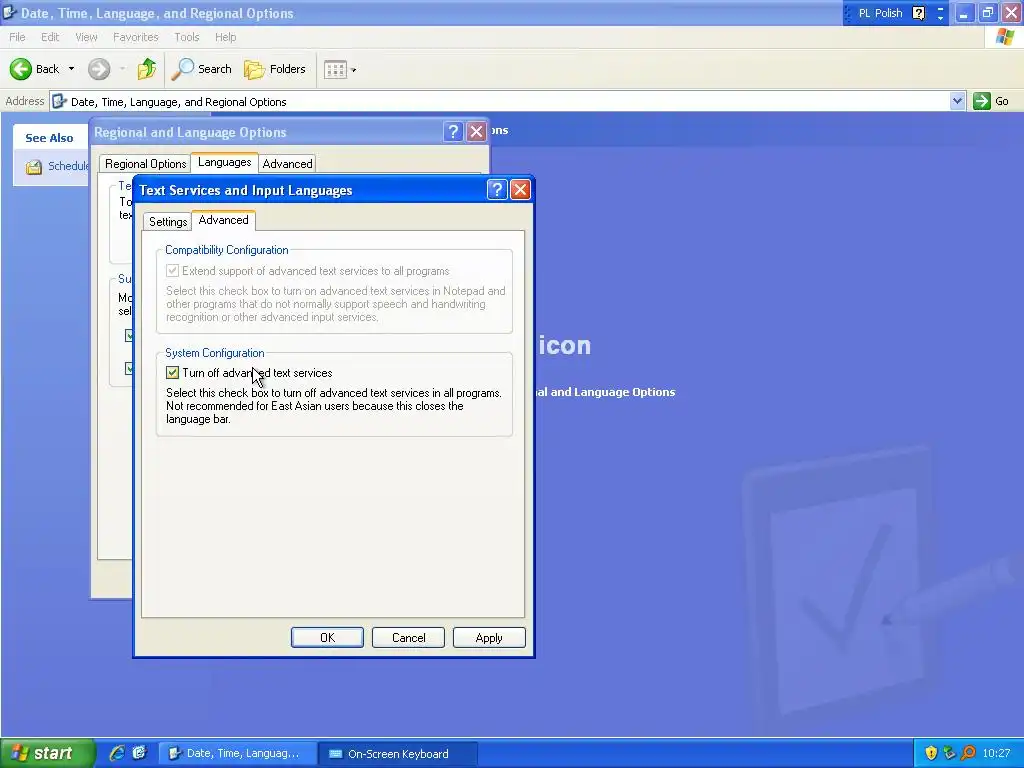Open the Back history dropdown arrow
The image size is (1024, 768).
click(x=71, y=69)
